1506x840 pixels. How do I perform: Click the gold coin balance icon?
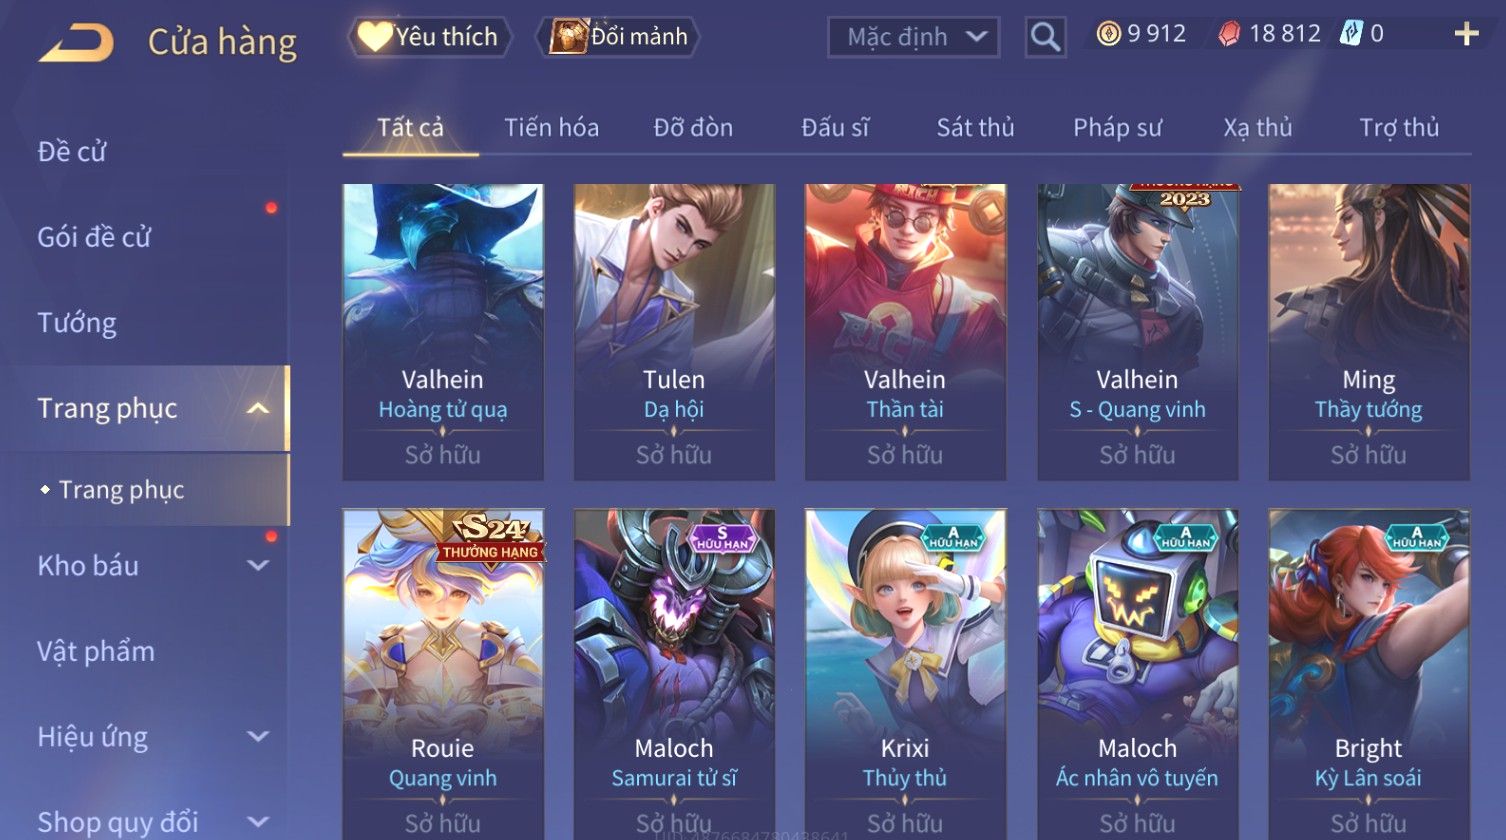point(1108,34)
